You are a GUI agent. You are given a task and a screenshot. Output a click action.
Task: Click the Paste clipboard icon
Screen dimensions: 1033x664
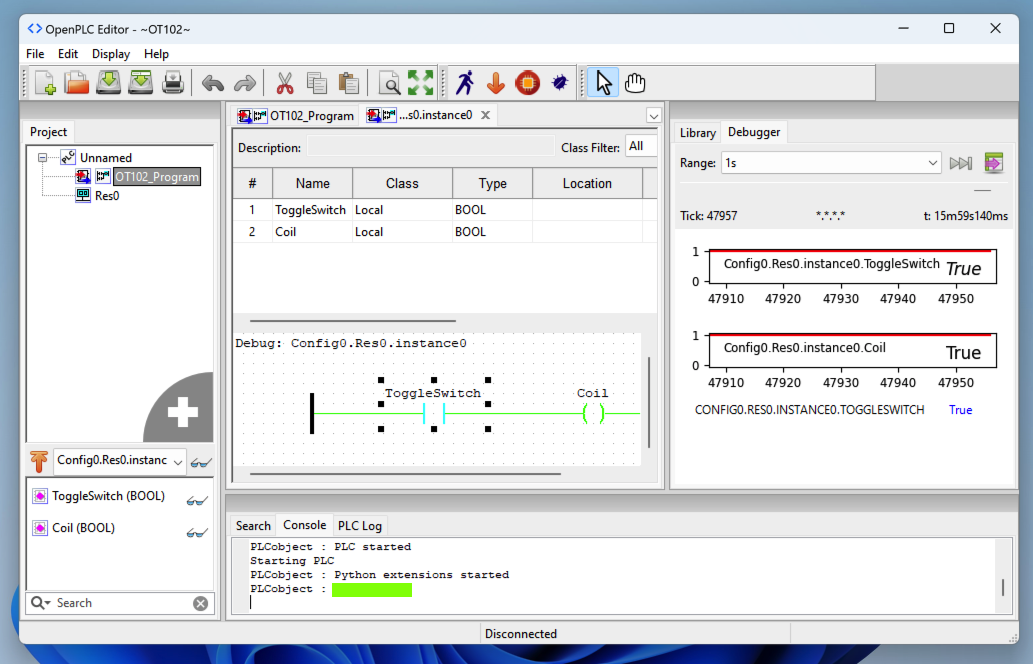pyautogui.click(x=349, y=83)
